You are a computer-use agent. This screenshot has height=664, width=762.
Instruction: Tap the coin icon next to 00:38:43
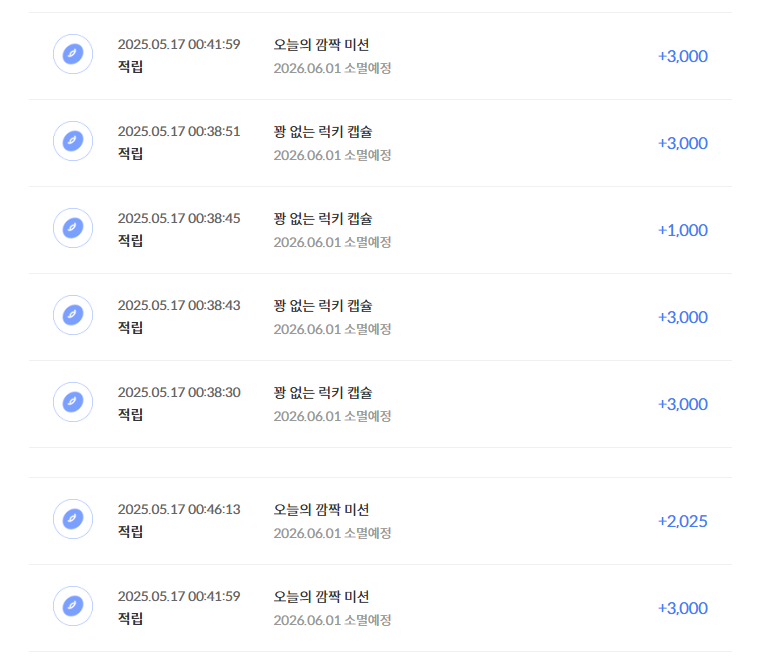click(73, 315)
